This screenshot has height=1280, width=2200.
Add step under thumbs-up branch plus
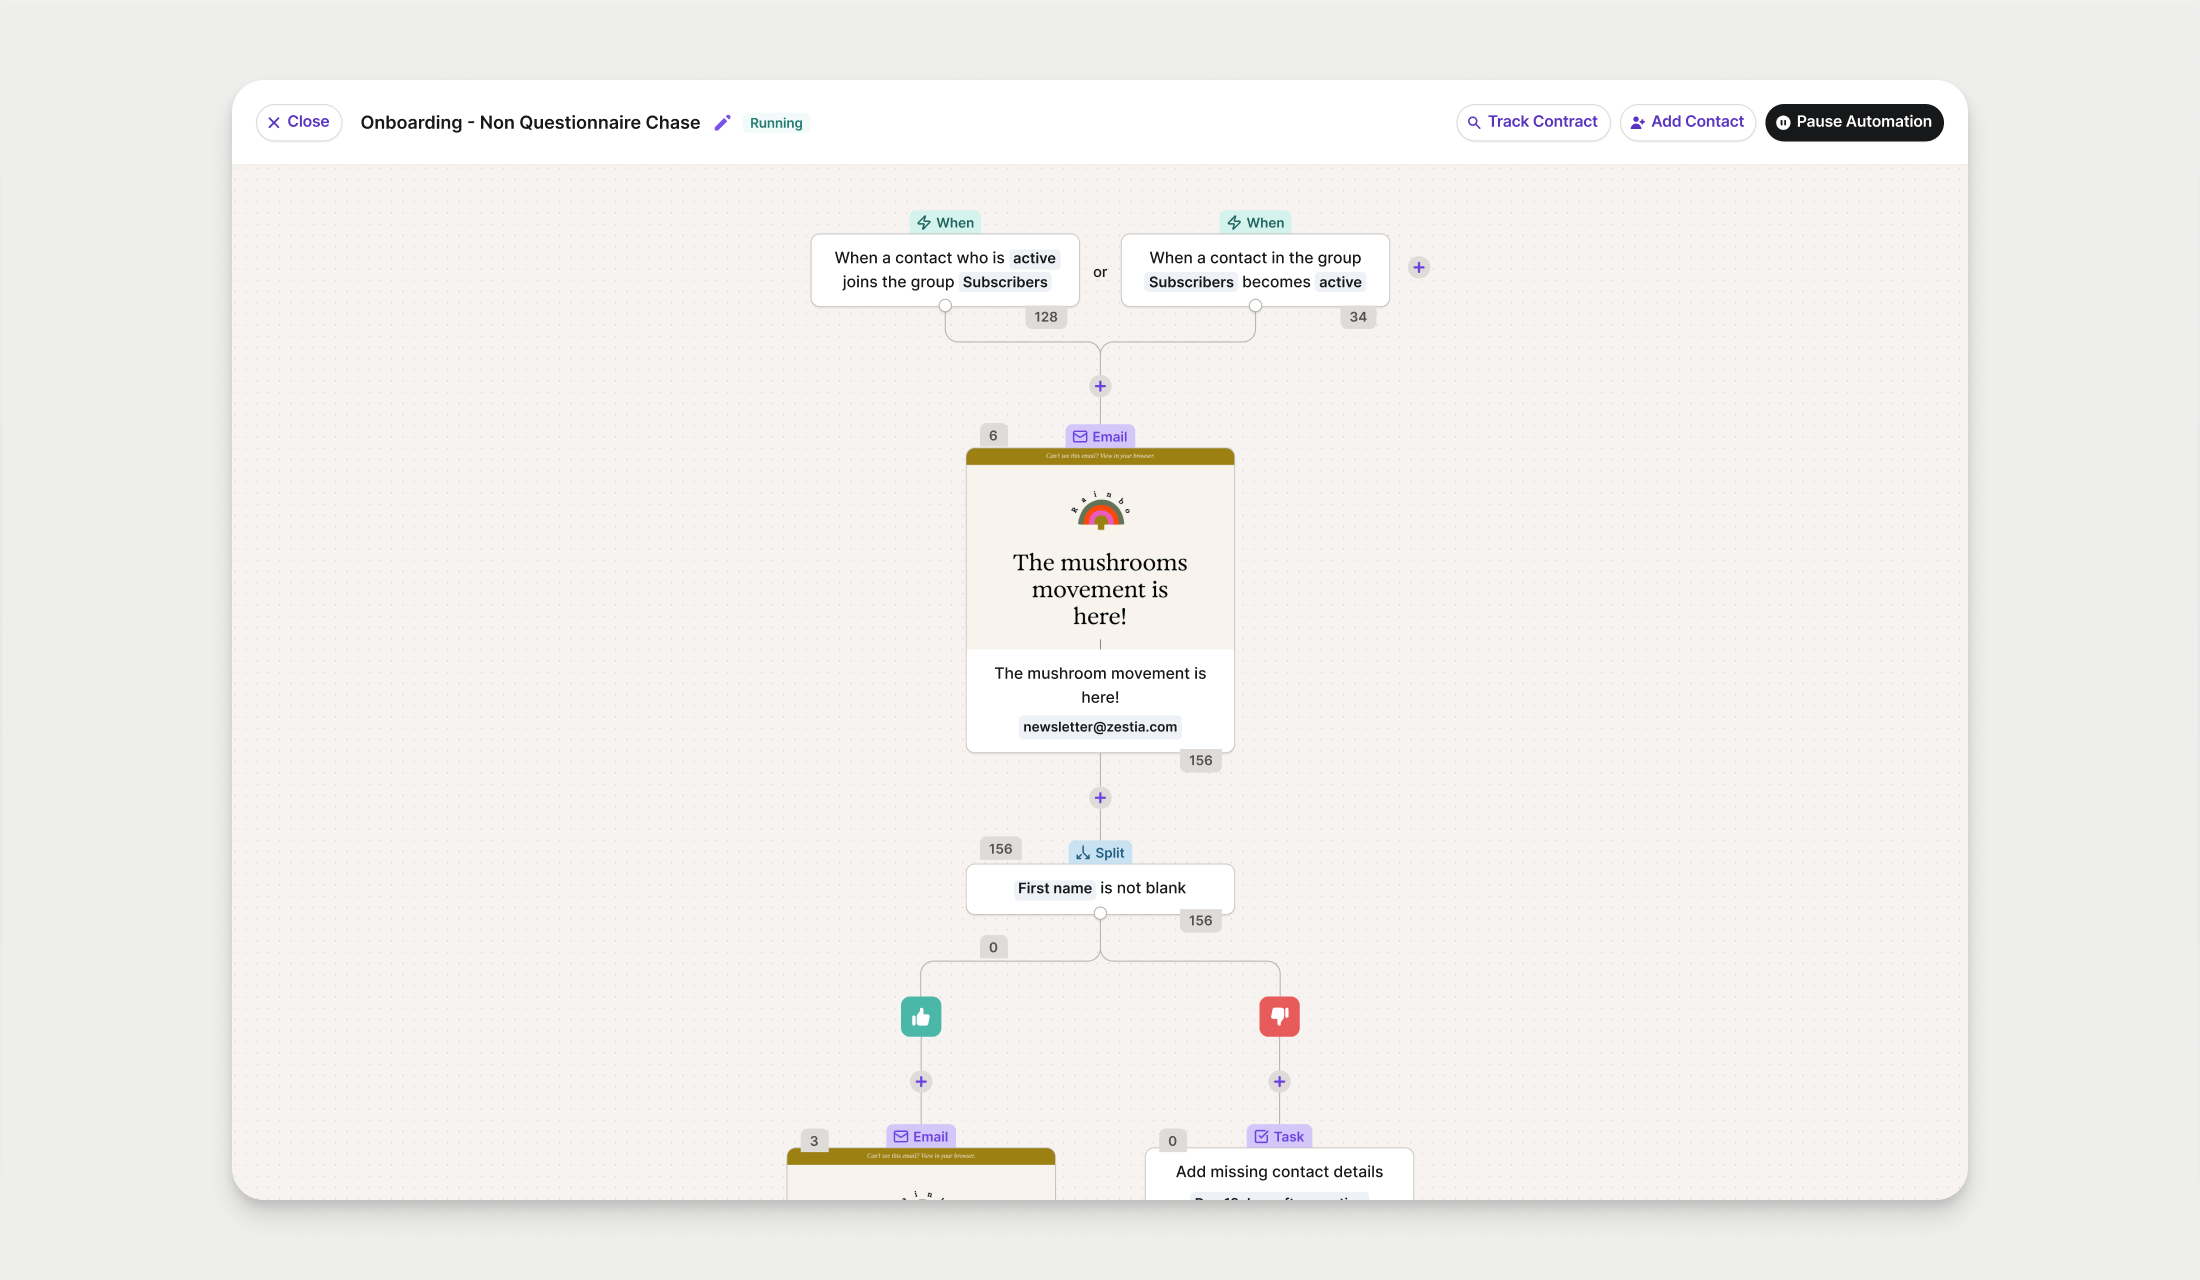coord(920,1081)
